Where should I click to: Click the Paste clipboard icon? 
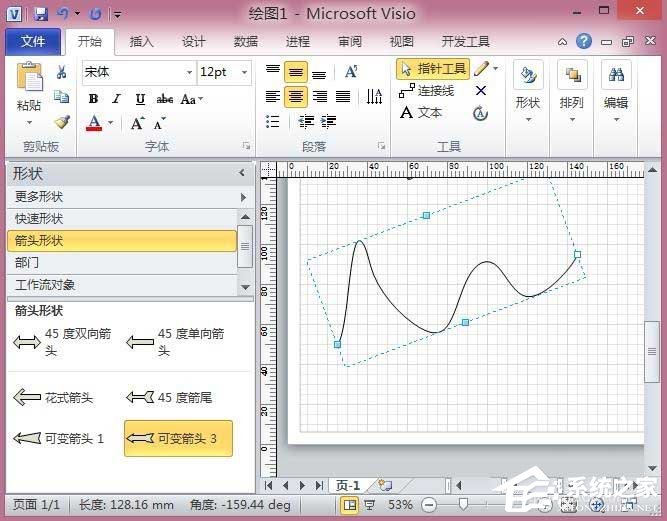pos(29,77)
